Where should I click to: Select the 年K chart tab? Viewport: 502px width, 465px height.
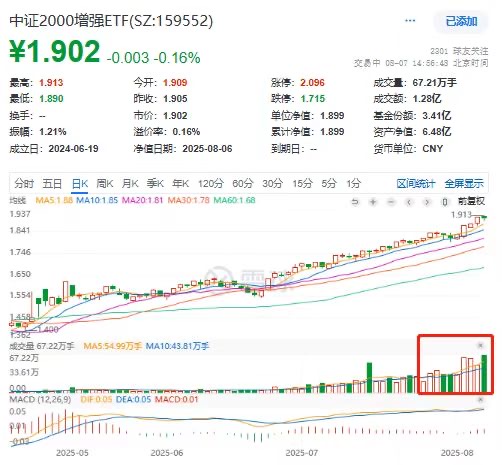pyautogui.click(x=181, y=183)
